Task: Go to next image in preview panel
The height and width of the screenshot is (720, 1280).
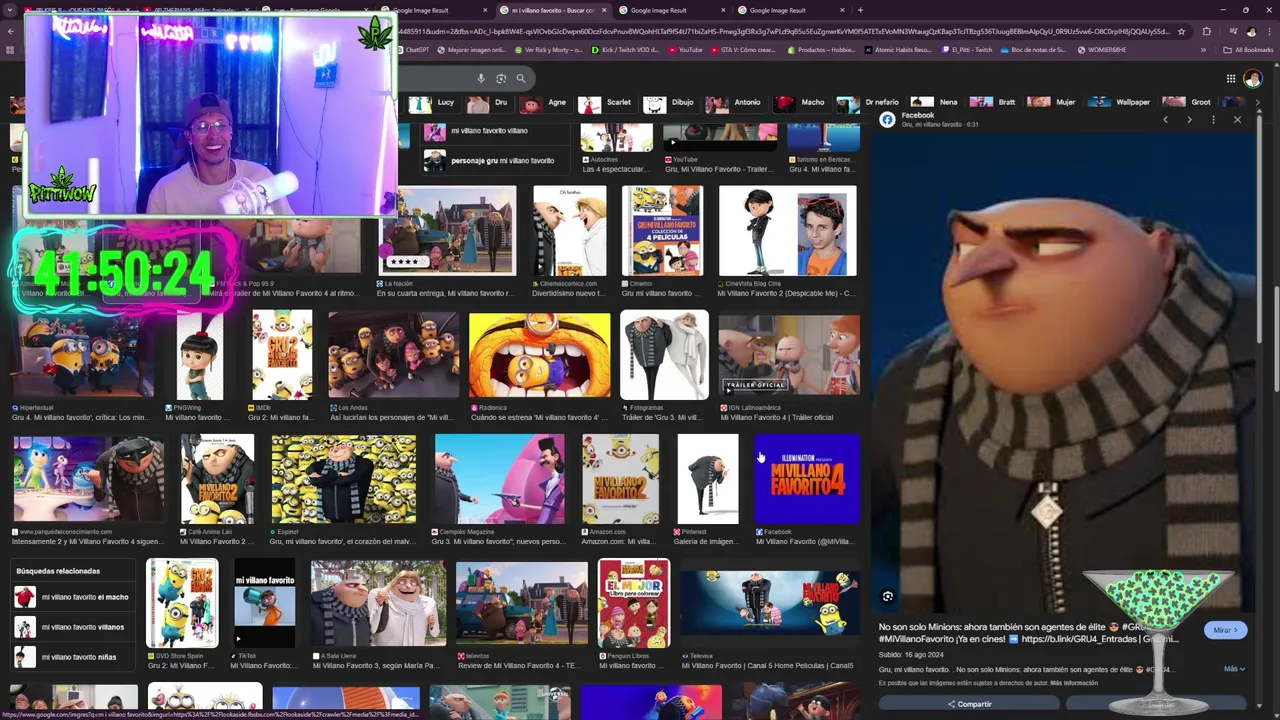Action: click(x=1189, y=120)
